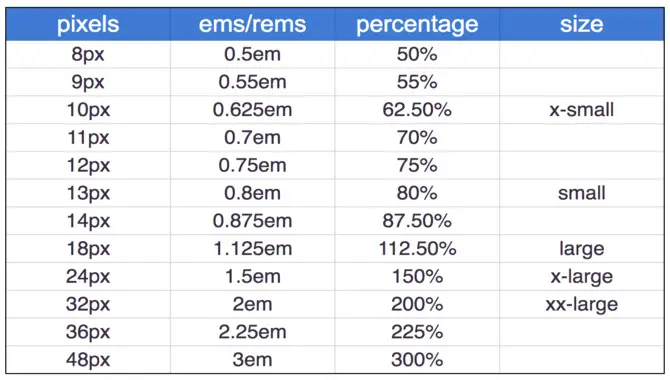670x380 pixels.
Task: Click the pixels column header
Action: [88, 24]
